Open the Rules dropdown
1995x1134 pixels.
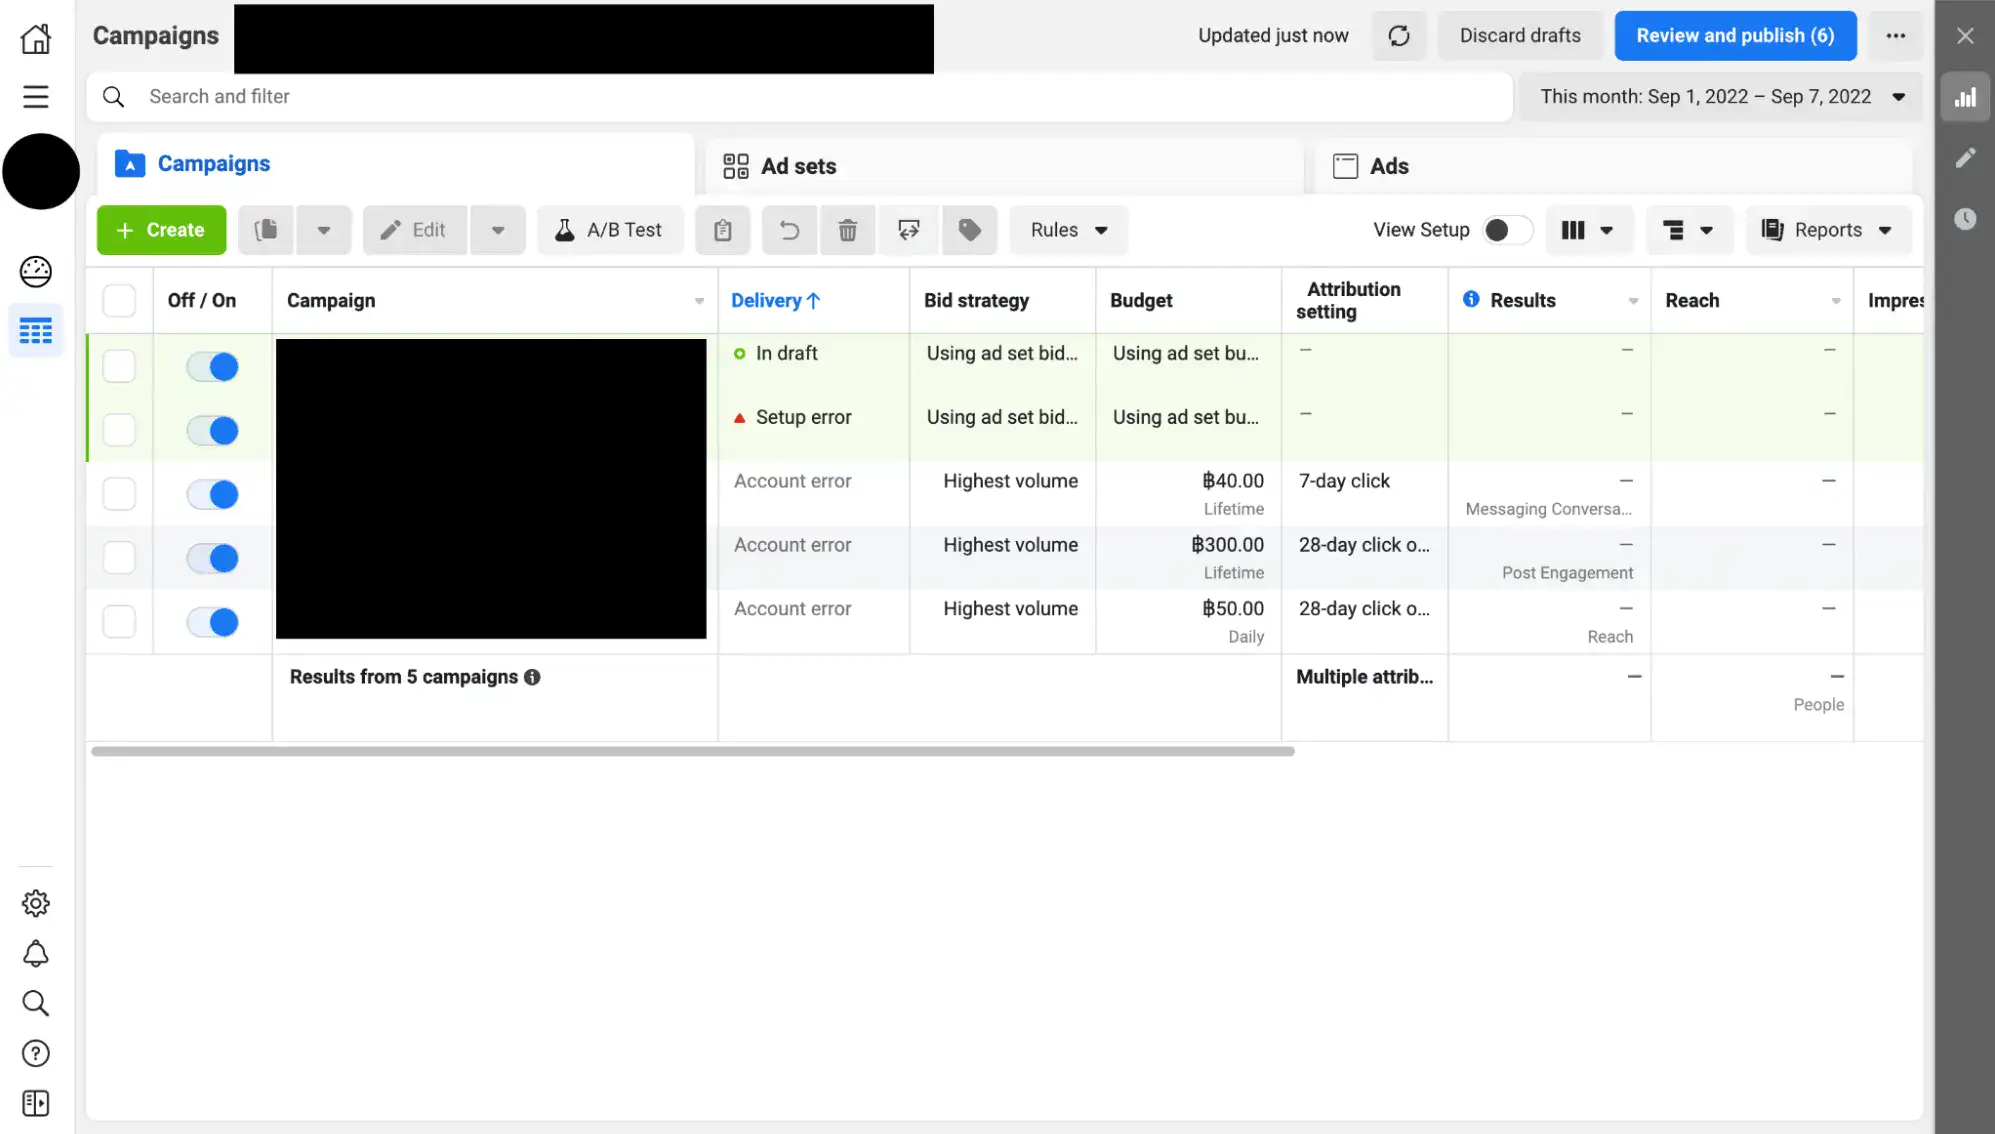[x=1068, y=230]
